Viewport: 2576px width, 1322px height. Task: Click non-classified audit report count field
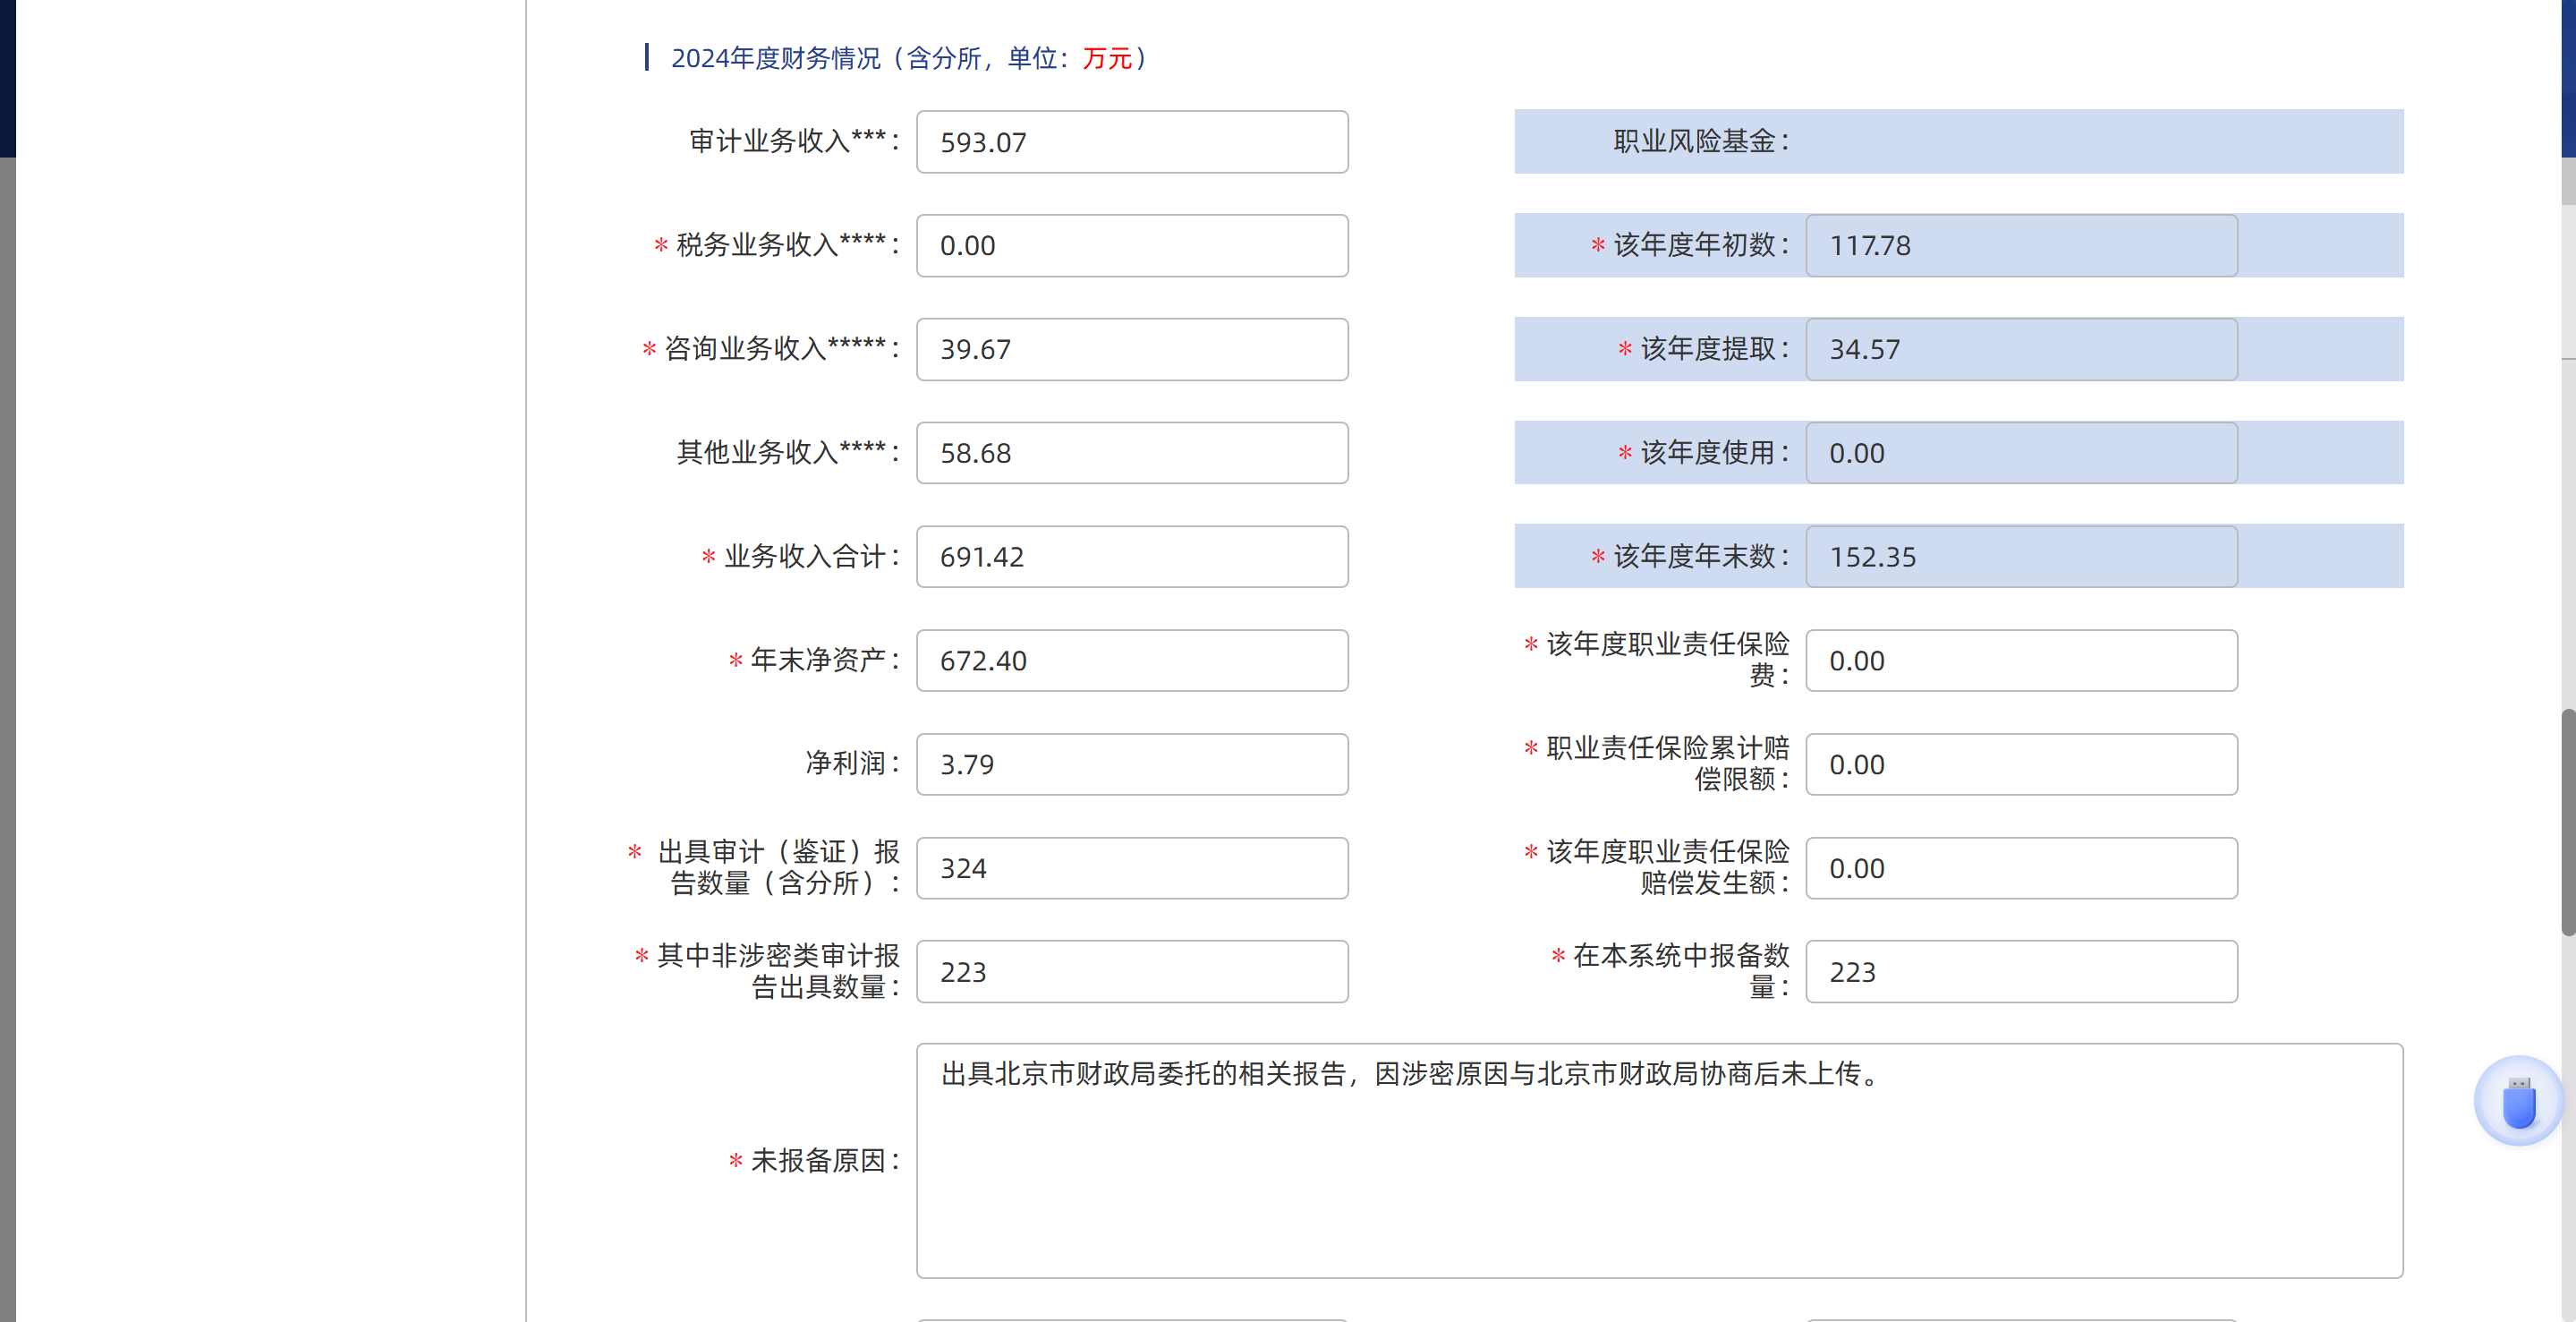coord(1131,972)
